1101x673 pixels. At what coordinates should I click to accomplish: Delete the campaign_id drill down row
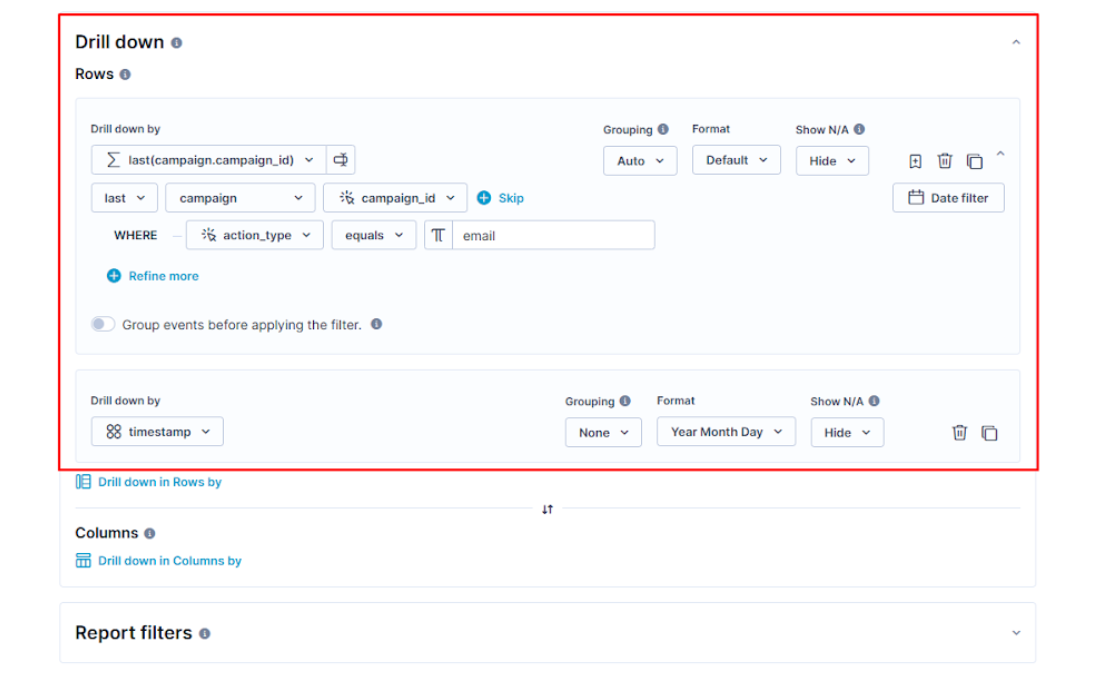tap(945, 161)
